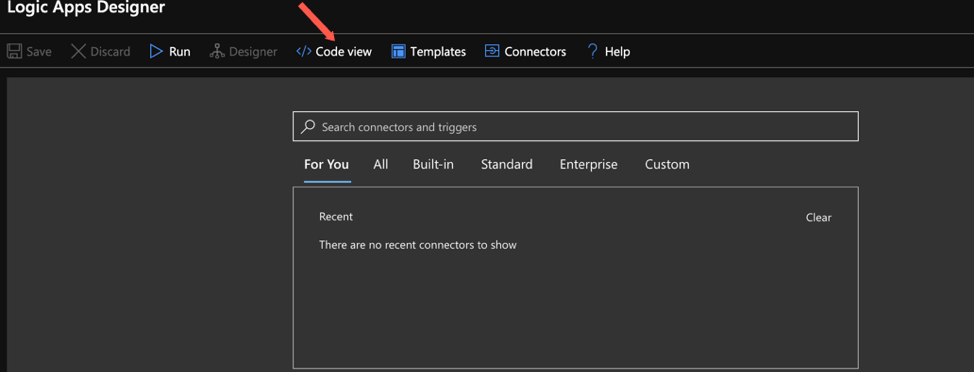This screenshot has width=974, height=372.
Task: Select the For You tab
Action: [x=327, y=165]
